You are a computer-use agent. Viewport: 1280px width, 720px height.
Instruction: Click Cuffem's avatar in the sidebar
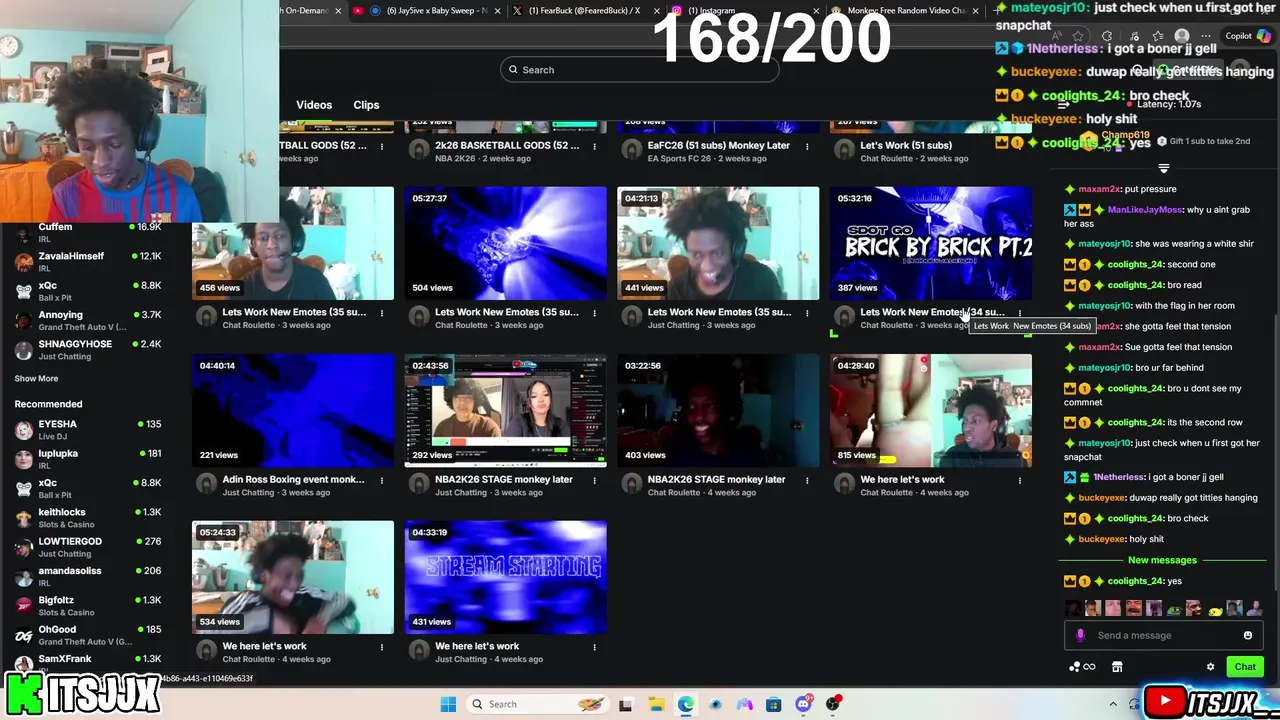(x=24, y=232)
